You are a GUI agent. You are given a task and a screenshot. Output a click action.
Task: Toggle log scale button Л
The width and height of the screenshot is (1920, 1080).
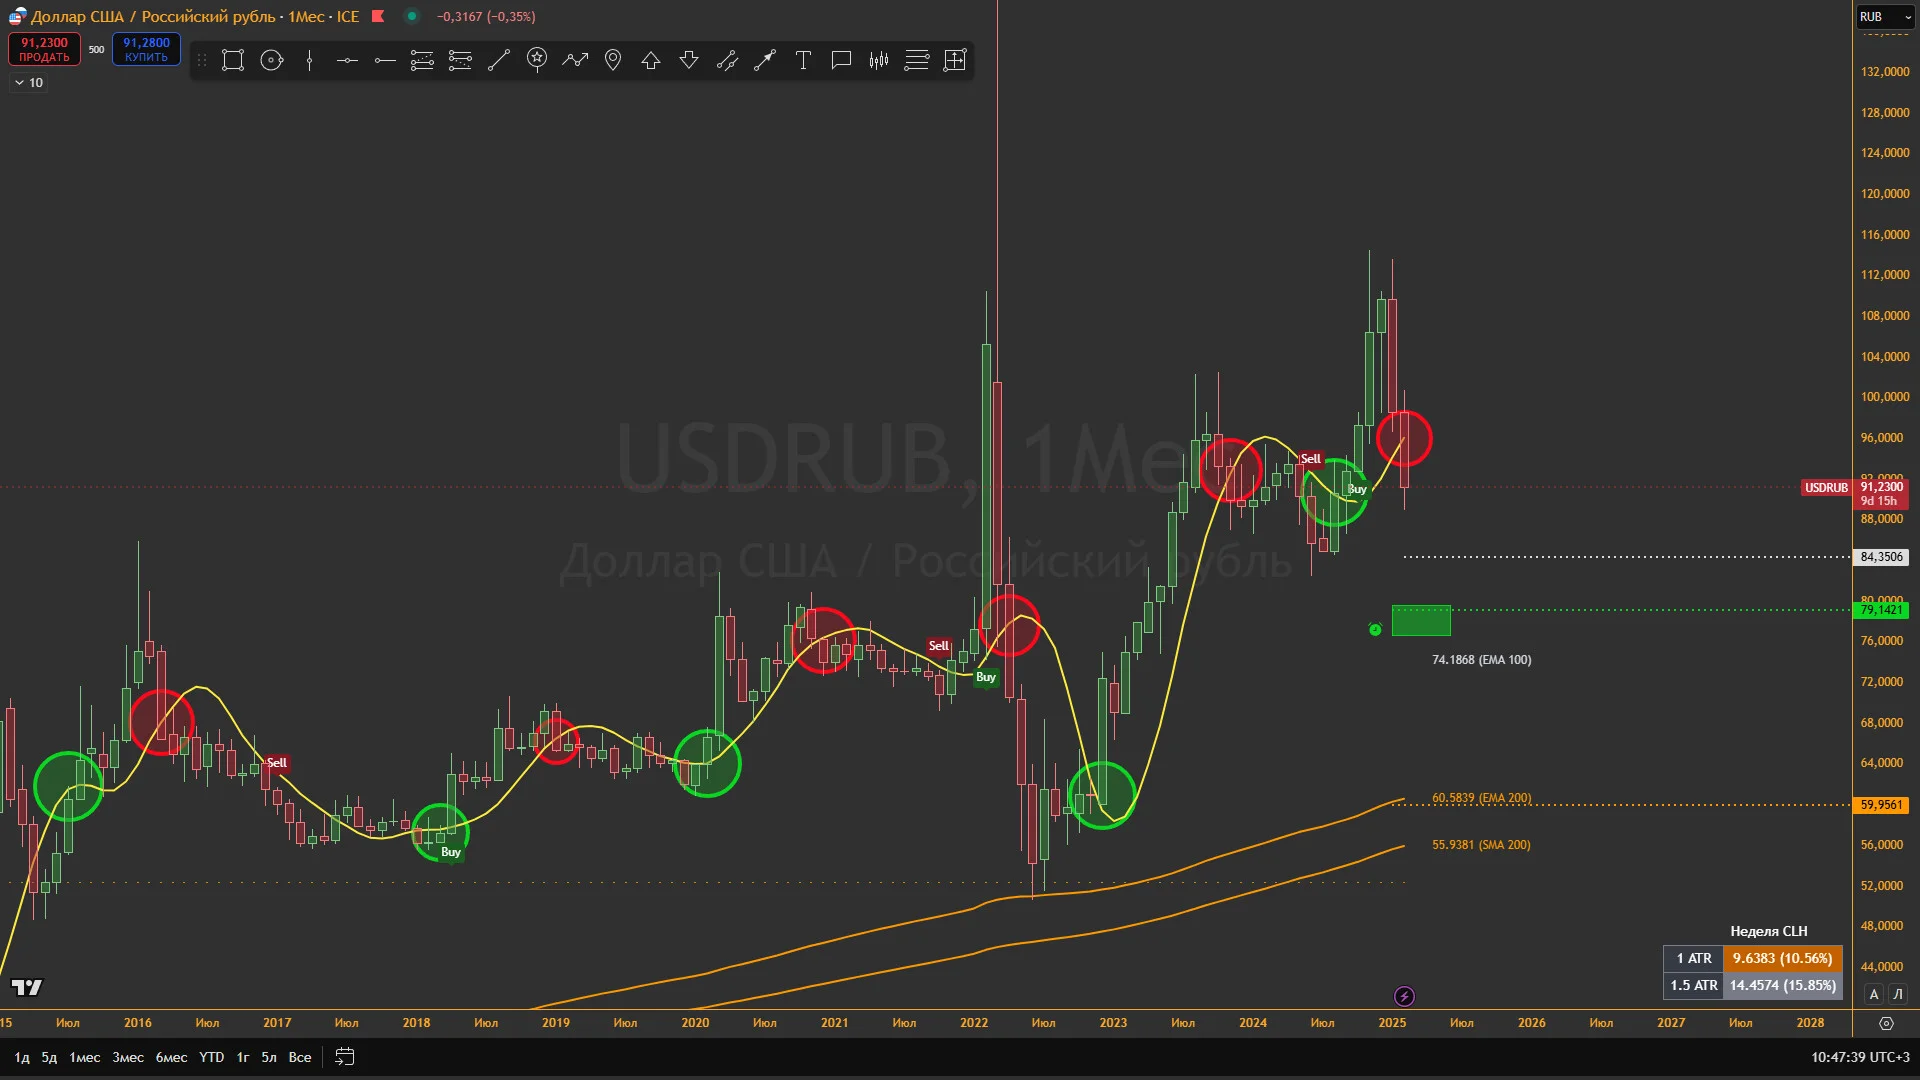1898,994
